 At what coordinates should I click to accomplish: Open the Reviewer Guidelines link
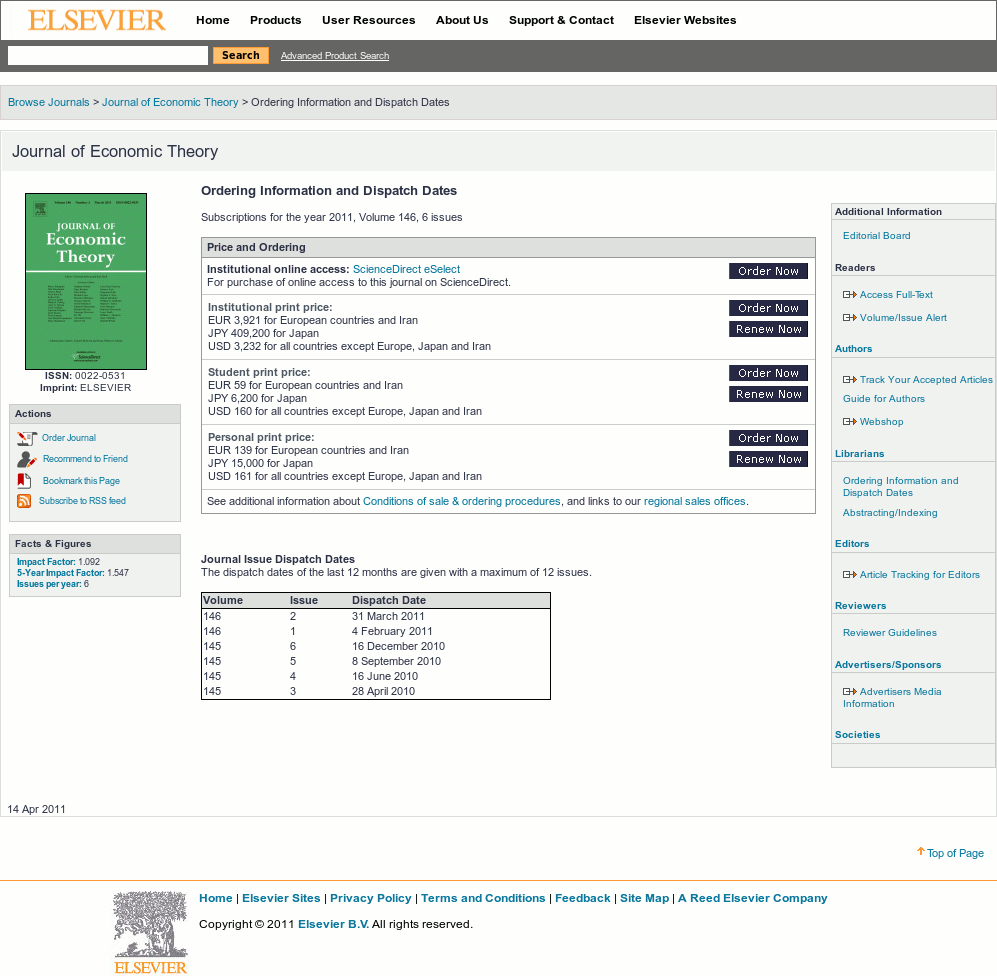tap(890, 633)
